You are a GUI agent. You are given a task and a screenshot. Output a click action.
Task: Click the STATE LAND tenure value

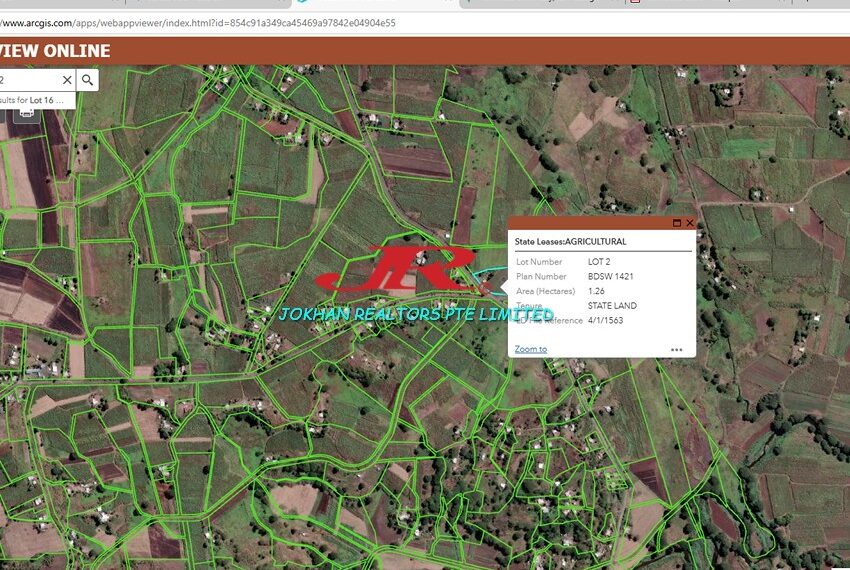[x=612, y=306]
